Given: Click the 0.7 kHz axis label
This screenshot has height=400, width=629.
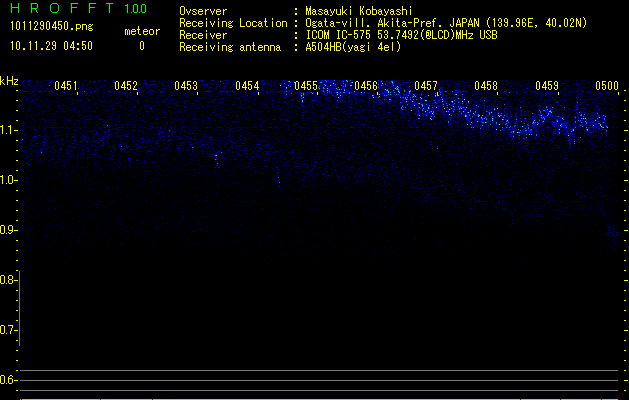Looking at the screenshot, I should tap(8, 330).
